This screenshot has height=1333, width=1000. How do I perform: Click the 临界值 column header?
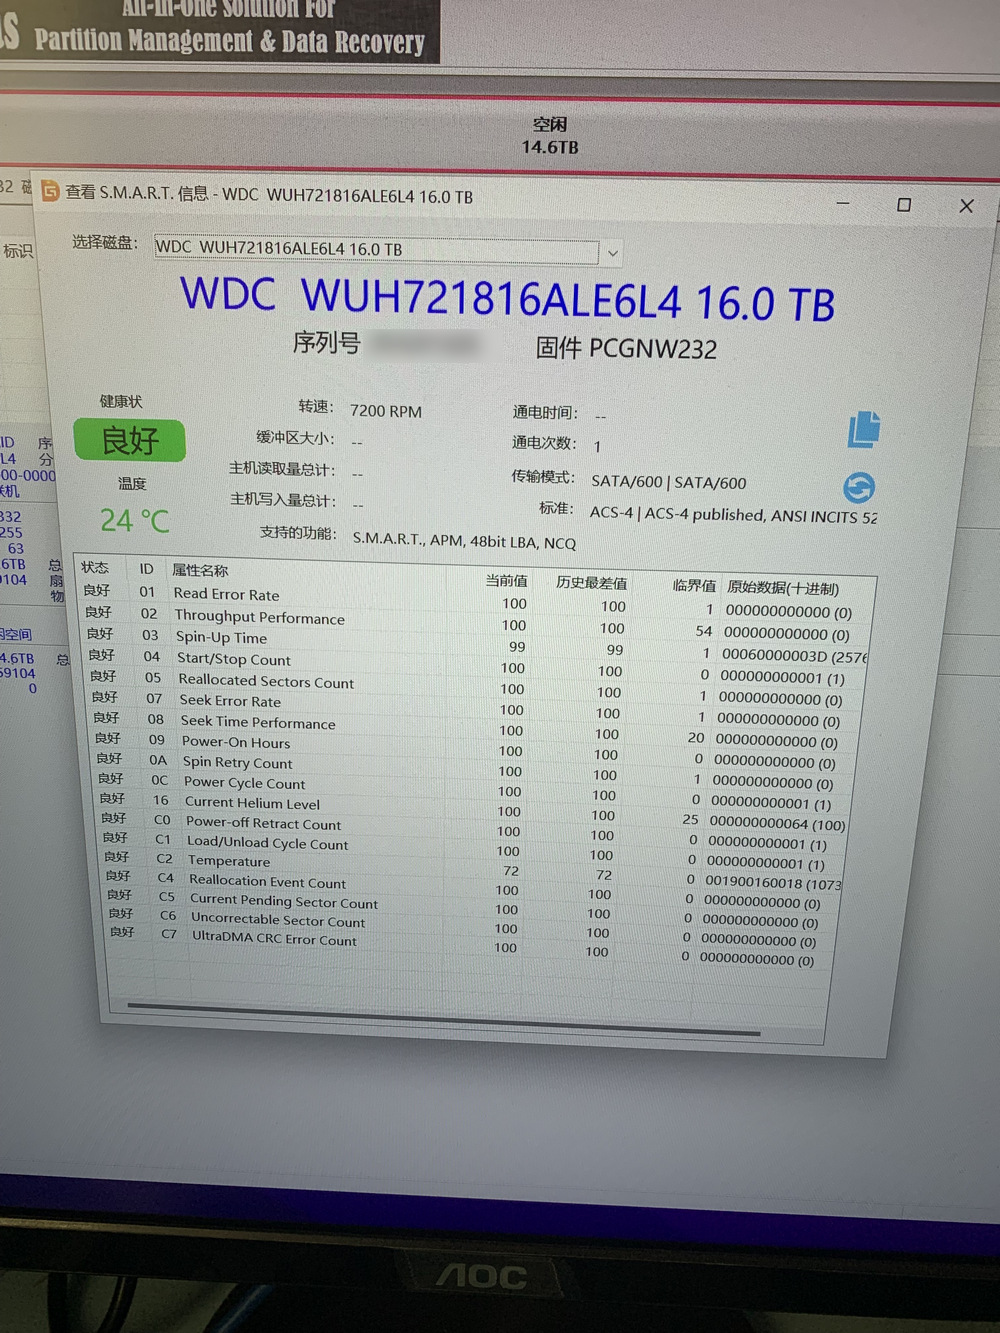[x=694, y=586]
